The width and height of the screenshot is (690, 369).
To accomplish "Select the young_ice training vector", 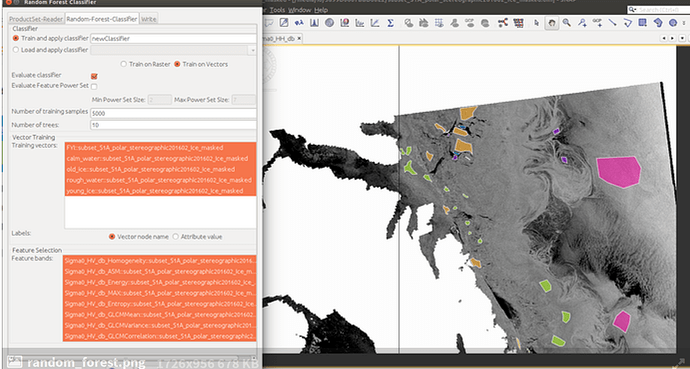I will coord(160,191).
